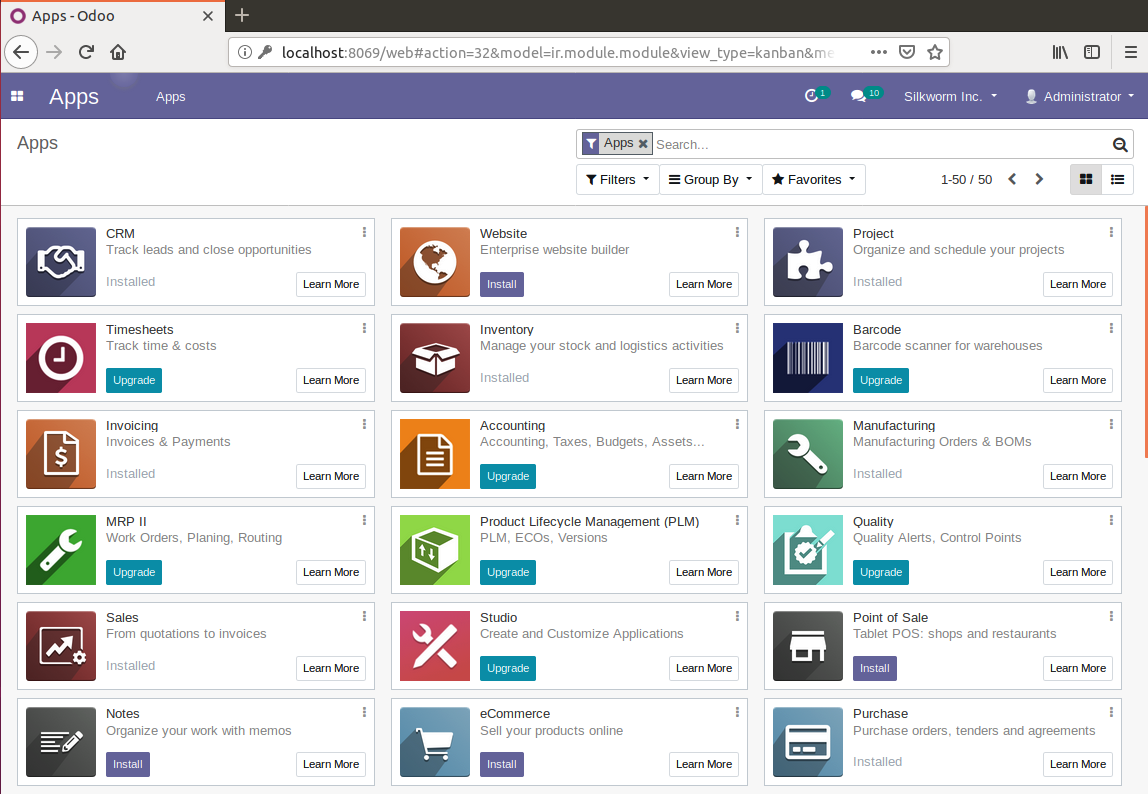Switch to list view

pos(1117,180)
